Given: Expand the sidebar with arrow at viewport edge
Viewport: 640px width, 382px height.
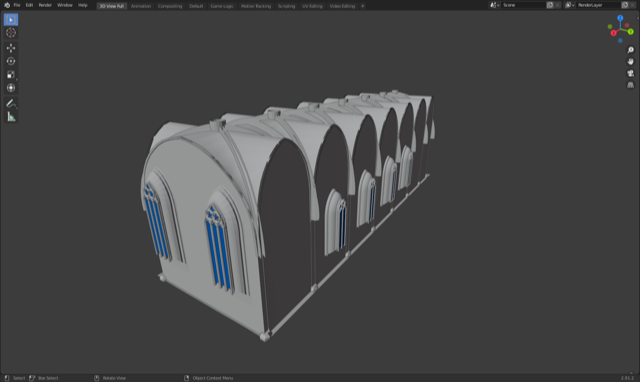Looking at the screenshot, I should [638, 18].
